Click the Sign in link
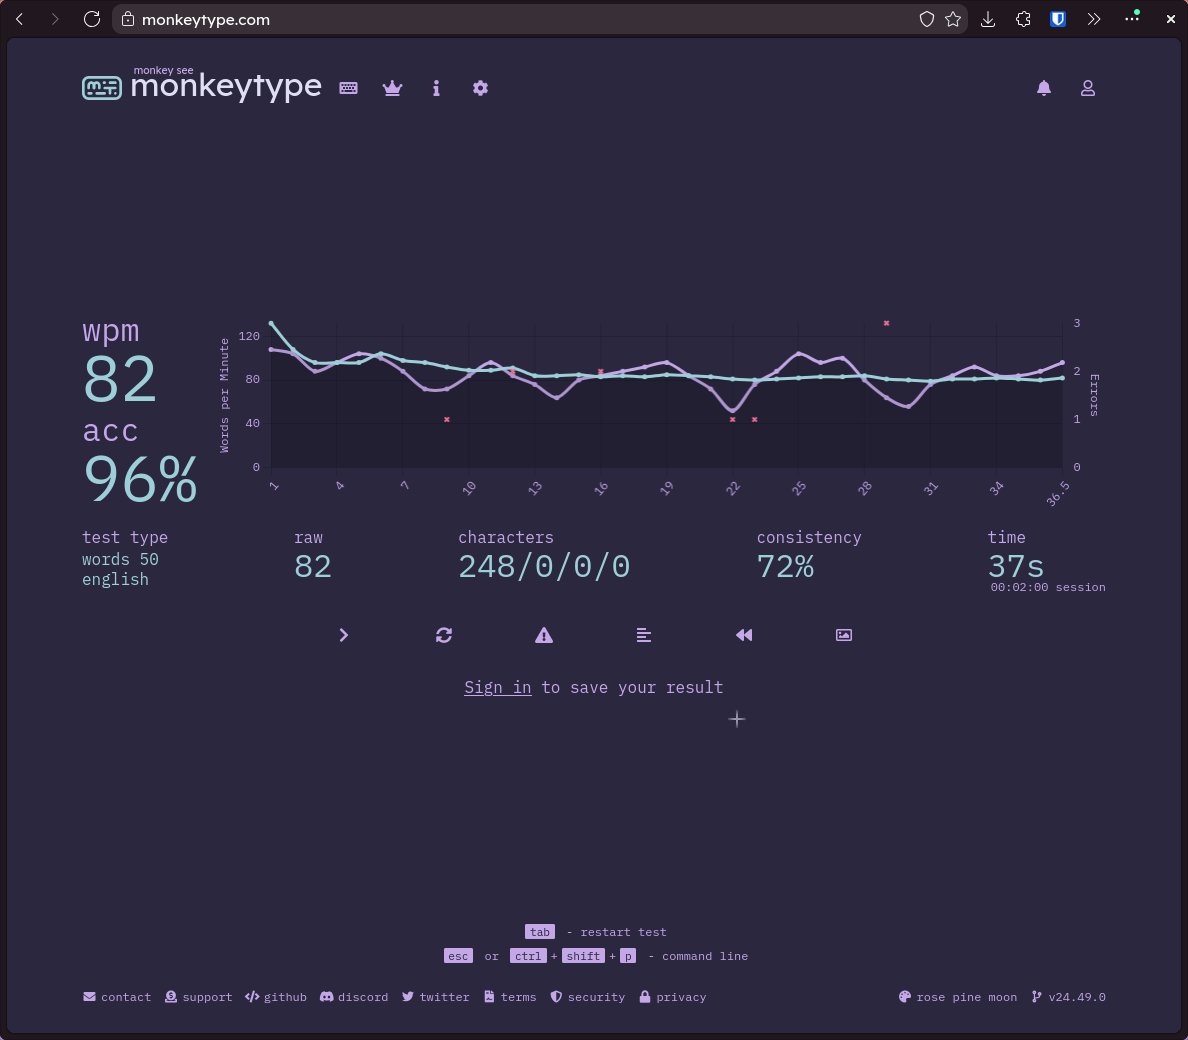 (498, 687)
